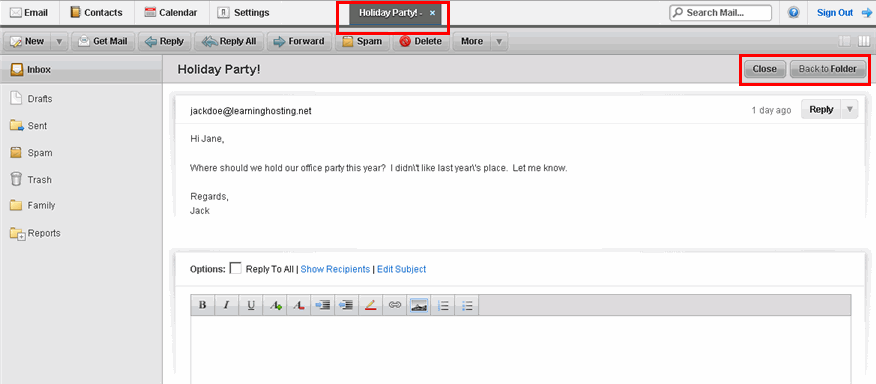This screenshot has height=384, width=876.
Task: Click the New message toolbar button
Action: point(28,41)
